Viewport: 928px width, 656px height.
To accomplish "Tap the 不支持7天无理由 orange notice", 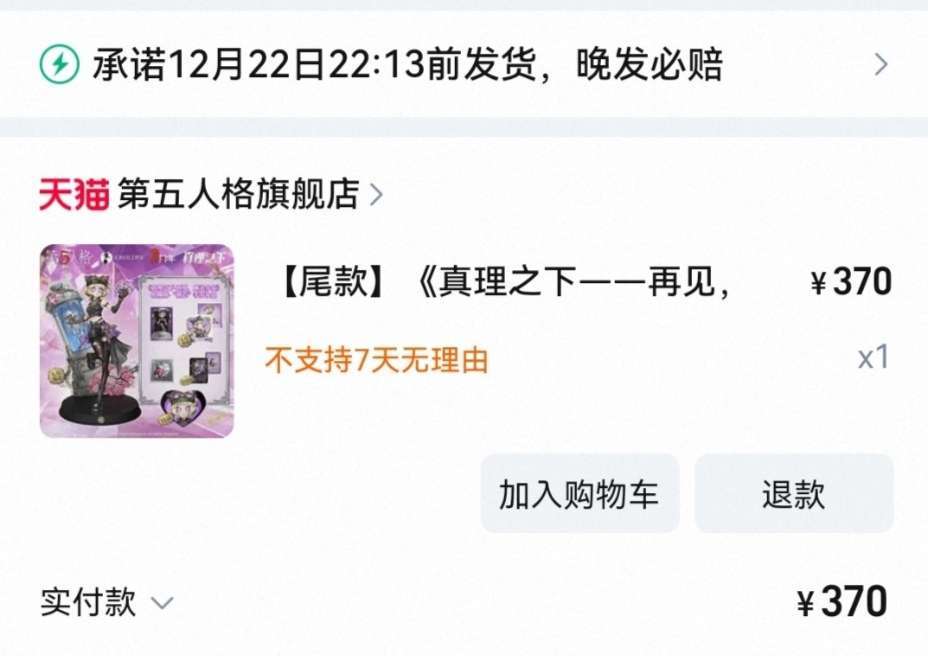I will (x=377, y=359).
